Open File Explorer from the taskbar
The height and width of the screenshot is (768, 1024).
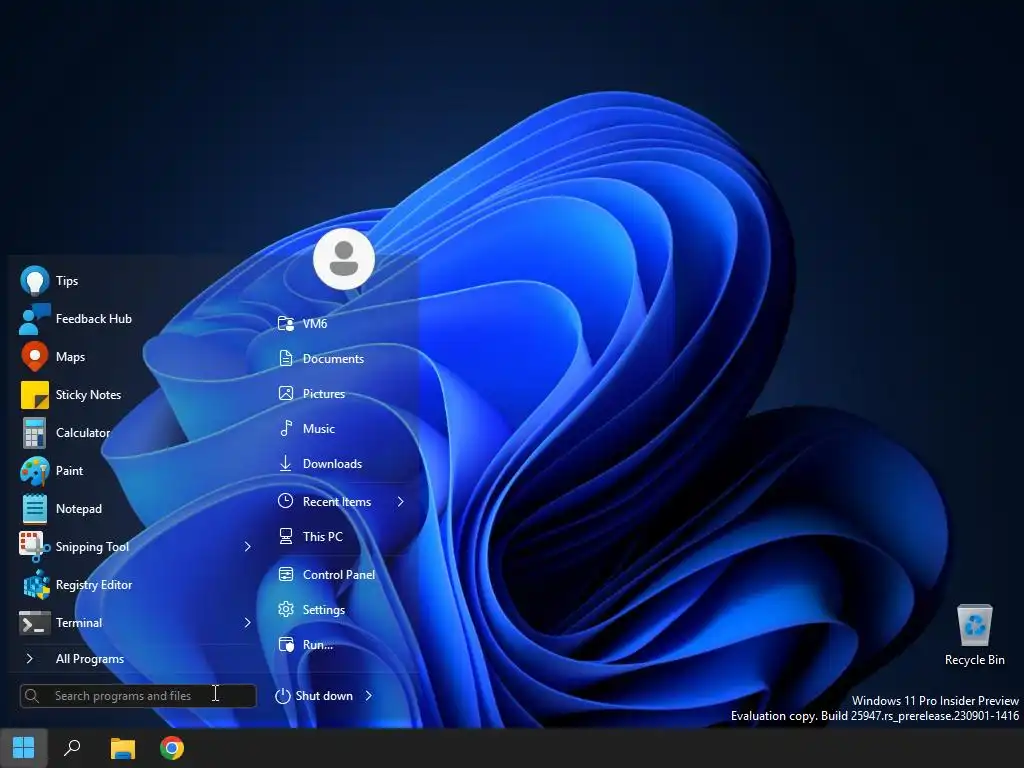[122, 748]
